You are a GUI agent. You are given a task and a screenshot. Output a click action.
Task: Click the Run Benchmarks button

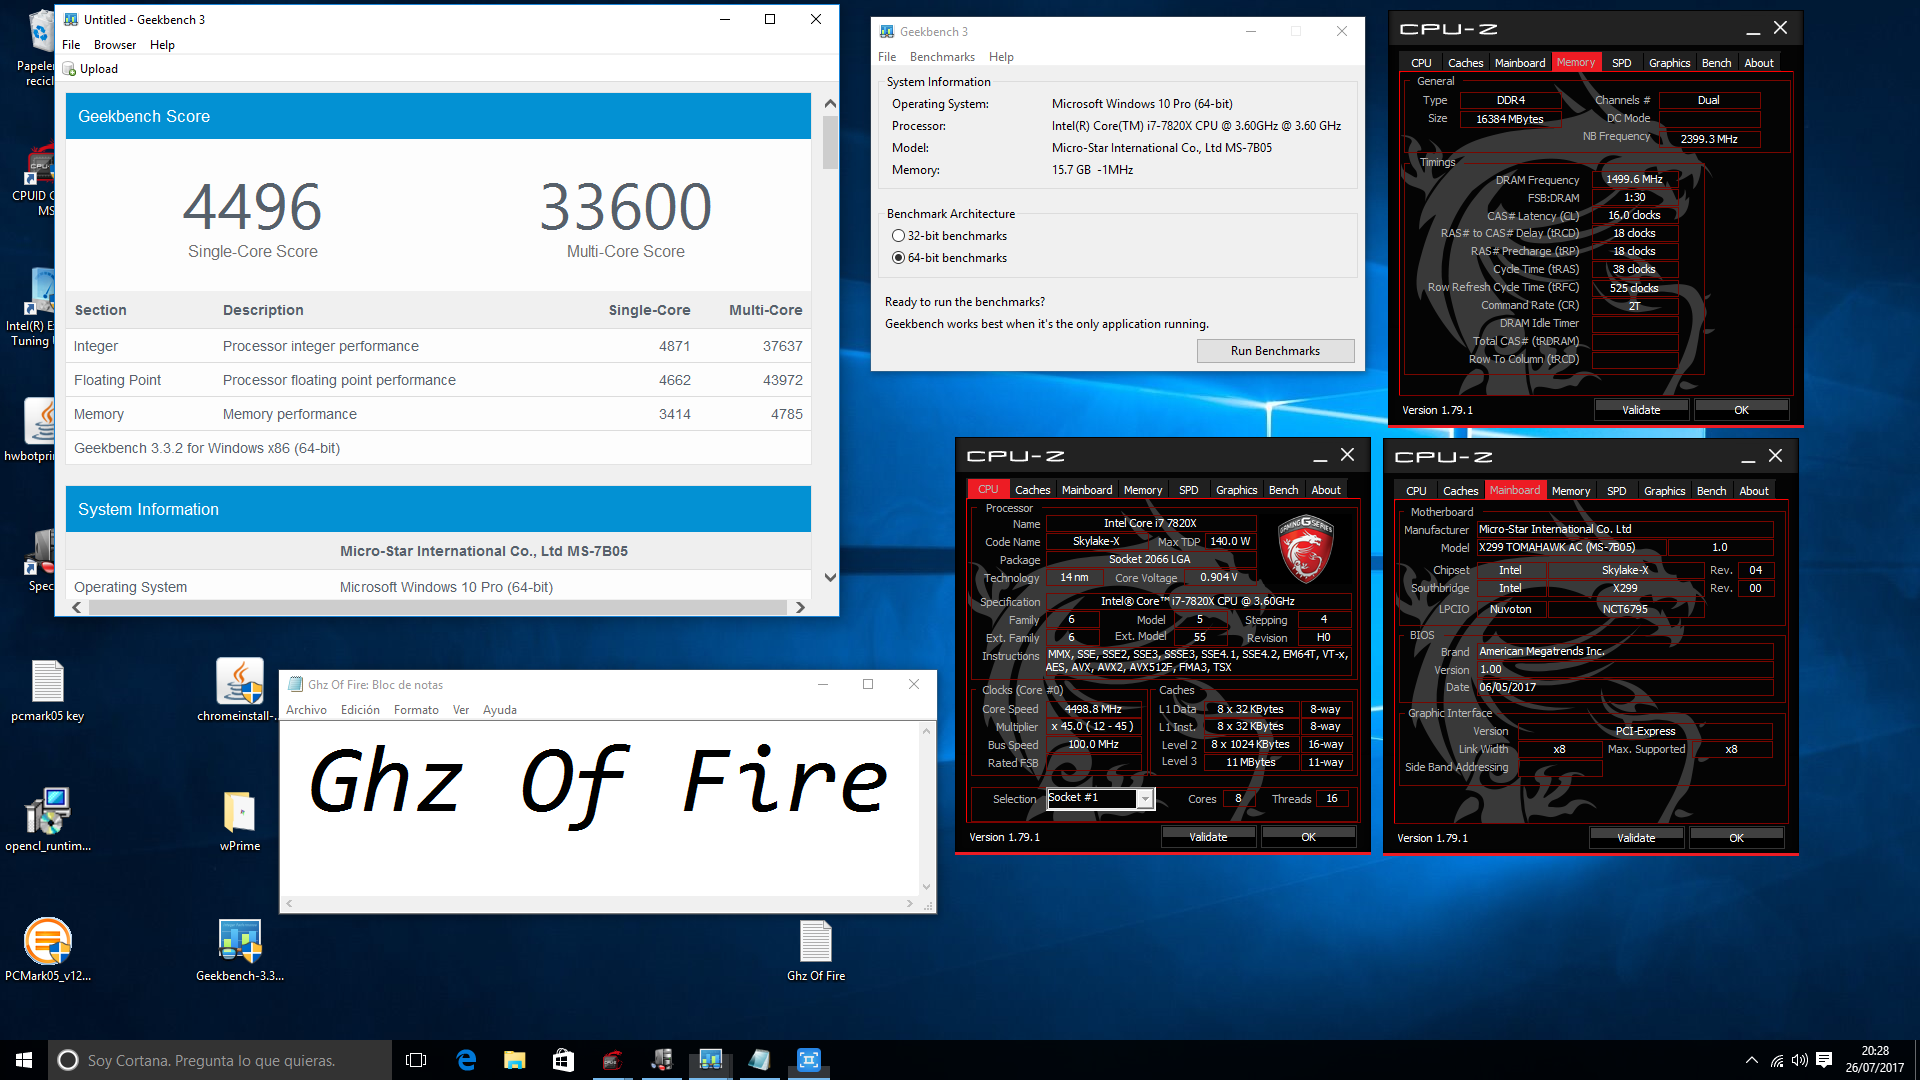coord(1275,351)
